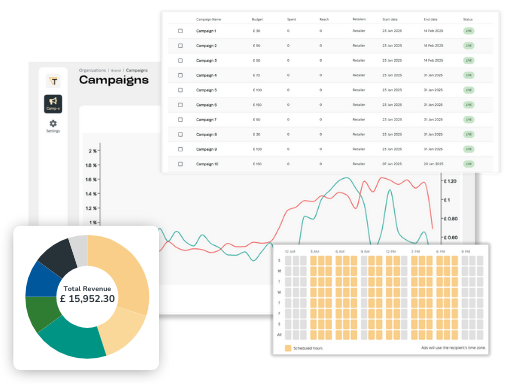Click the £ 1.20 axis label on chart
Image resolution: width=512 pixels, height=384 pixels.
(450, 181)
